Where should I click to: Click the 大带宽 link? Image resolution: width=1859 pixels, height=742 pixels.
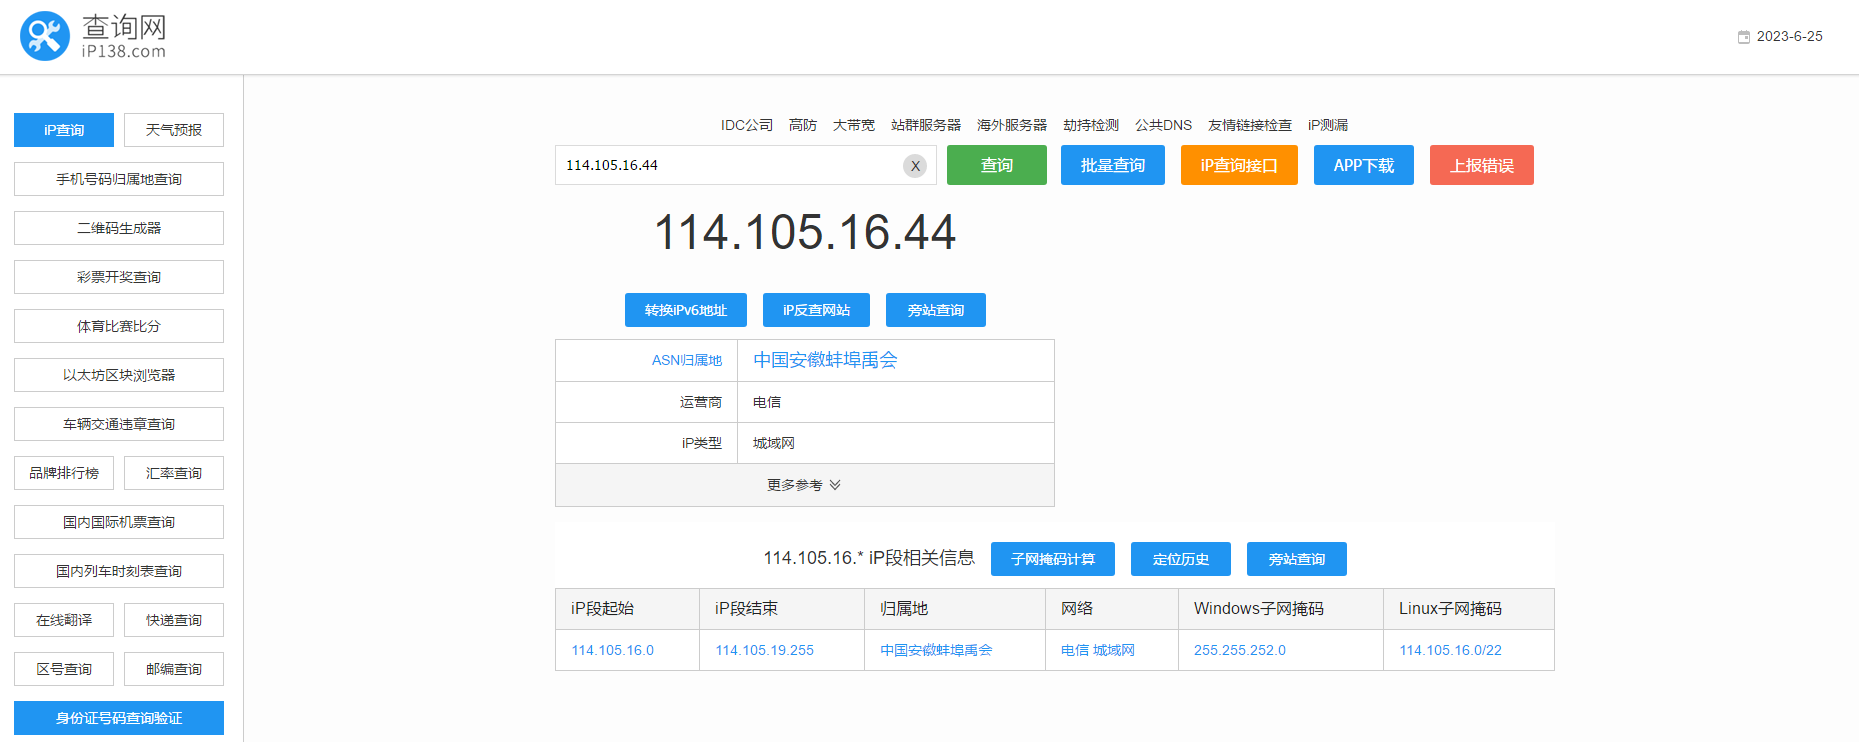click(854, 125)
